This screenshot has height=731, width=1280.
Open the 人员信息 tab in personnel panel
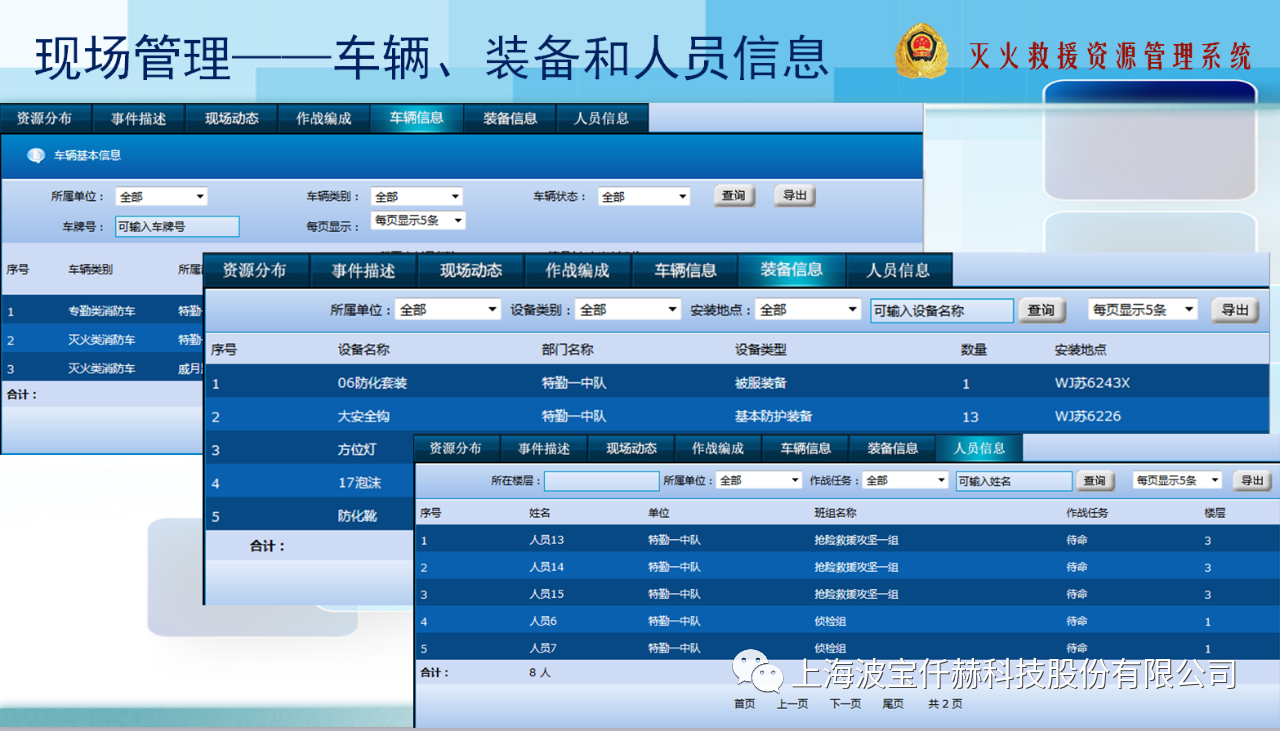click(x=979, y=449)
